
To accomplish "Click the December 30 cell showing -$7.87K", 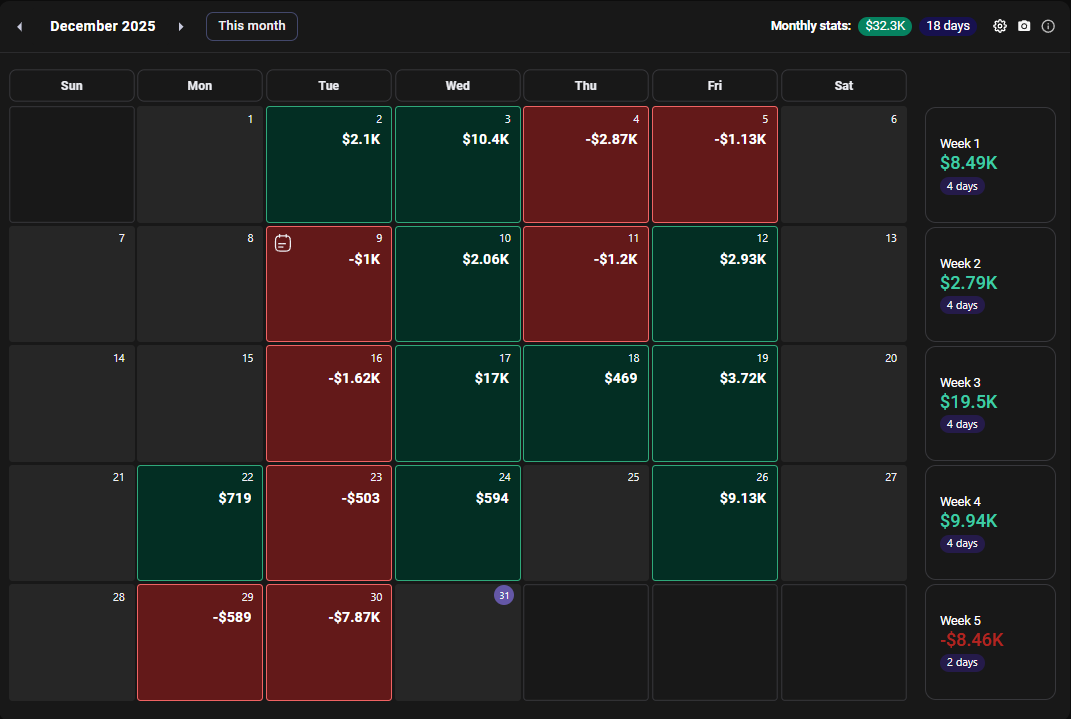I will click(328, 642).
